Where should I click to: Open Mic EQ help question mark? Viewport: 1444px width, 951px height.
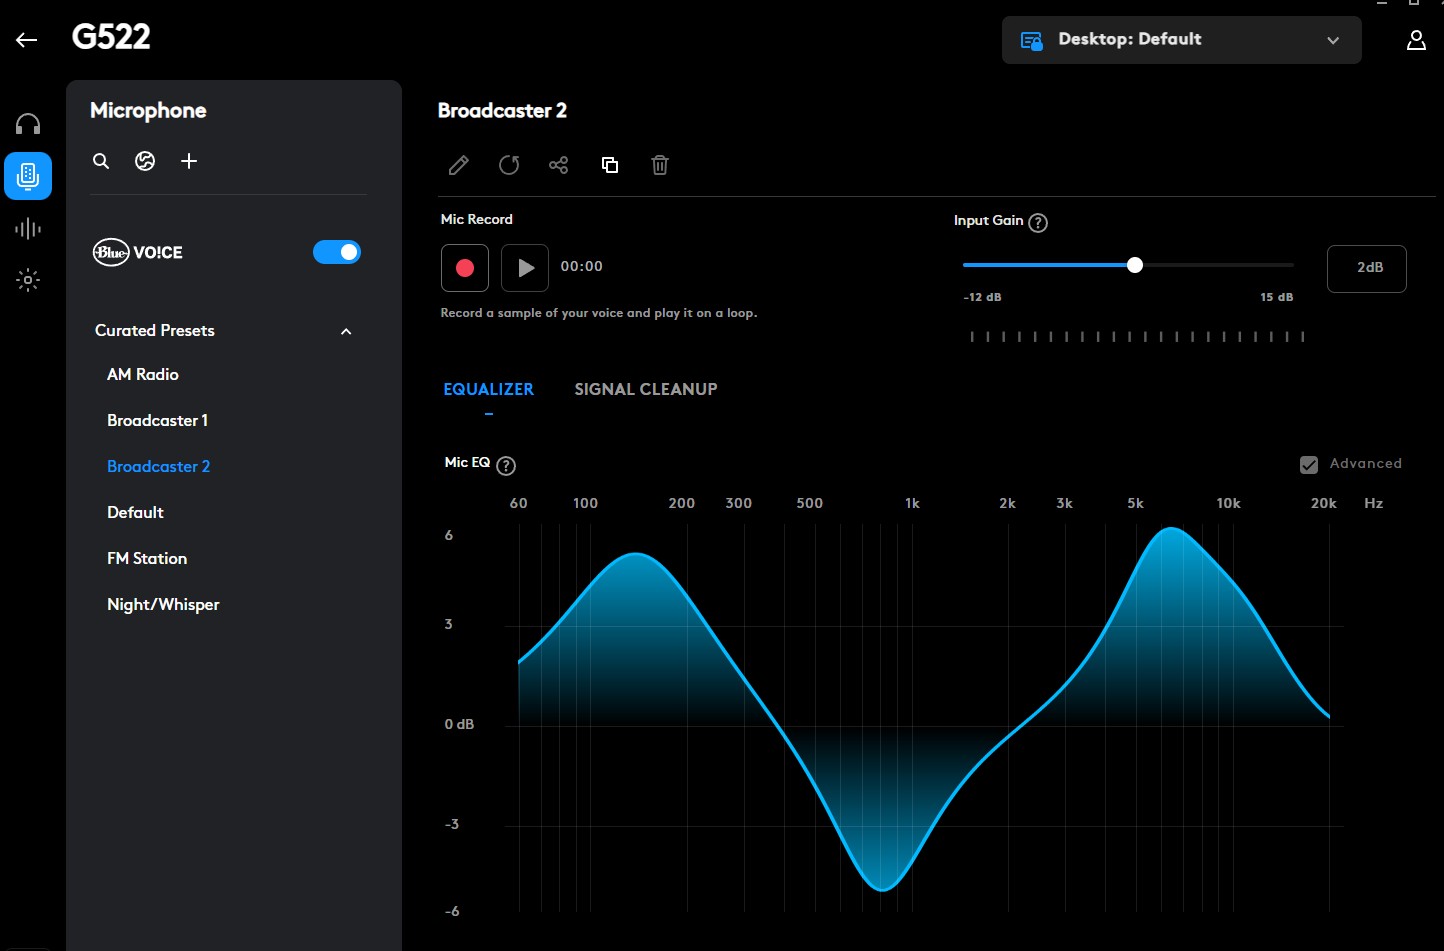click(x=506, y=465)
